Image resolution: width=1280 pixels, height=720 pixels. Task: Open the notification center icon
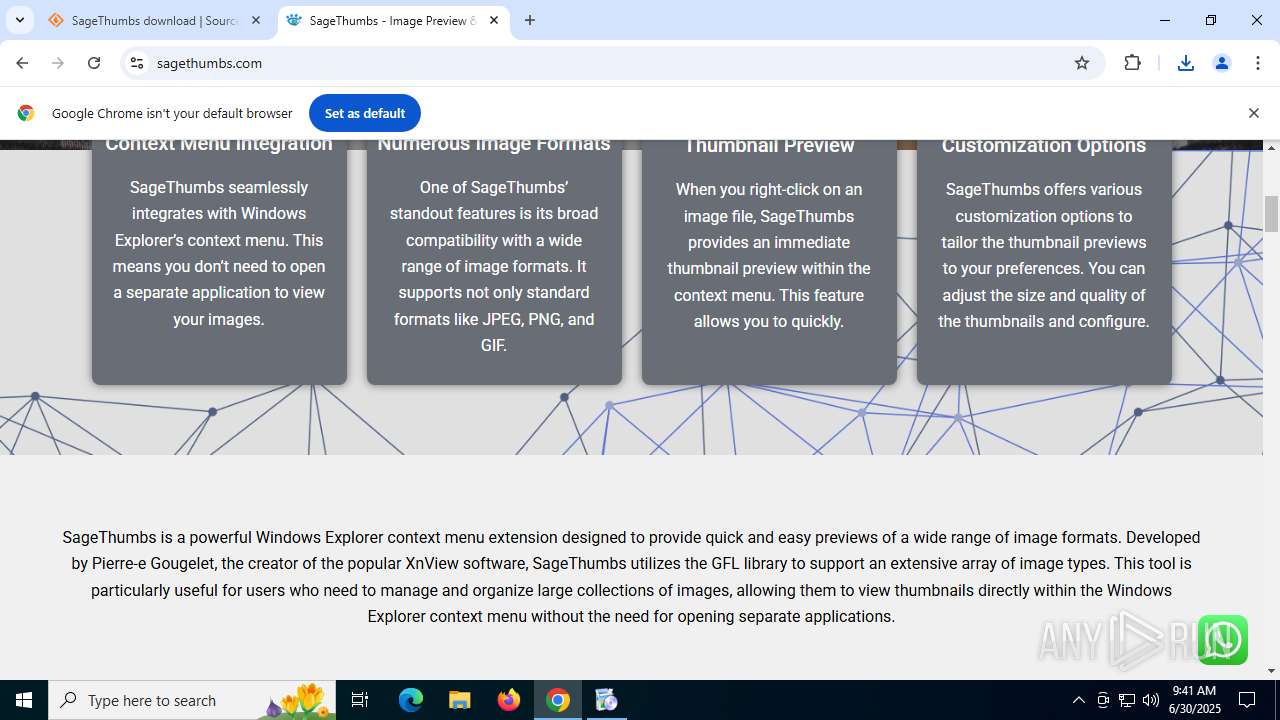(1248, 700)
